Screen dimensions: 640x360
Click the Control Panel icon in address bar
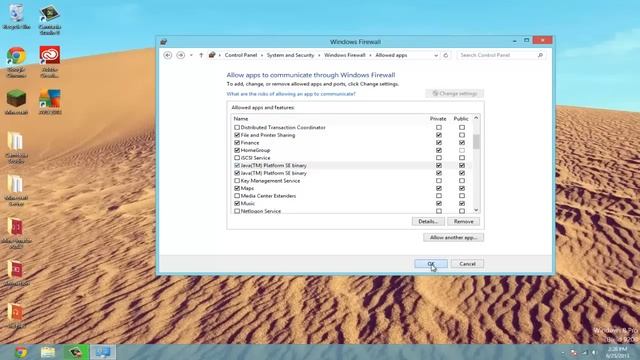click(x=212, y=55)
